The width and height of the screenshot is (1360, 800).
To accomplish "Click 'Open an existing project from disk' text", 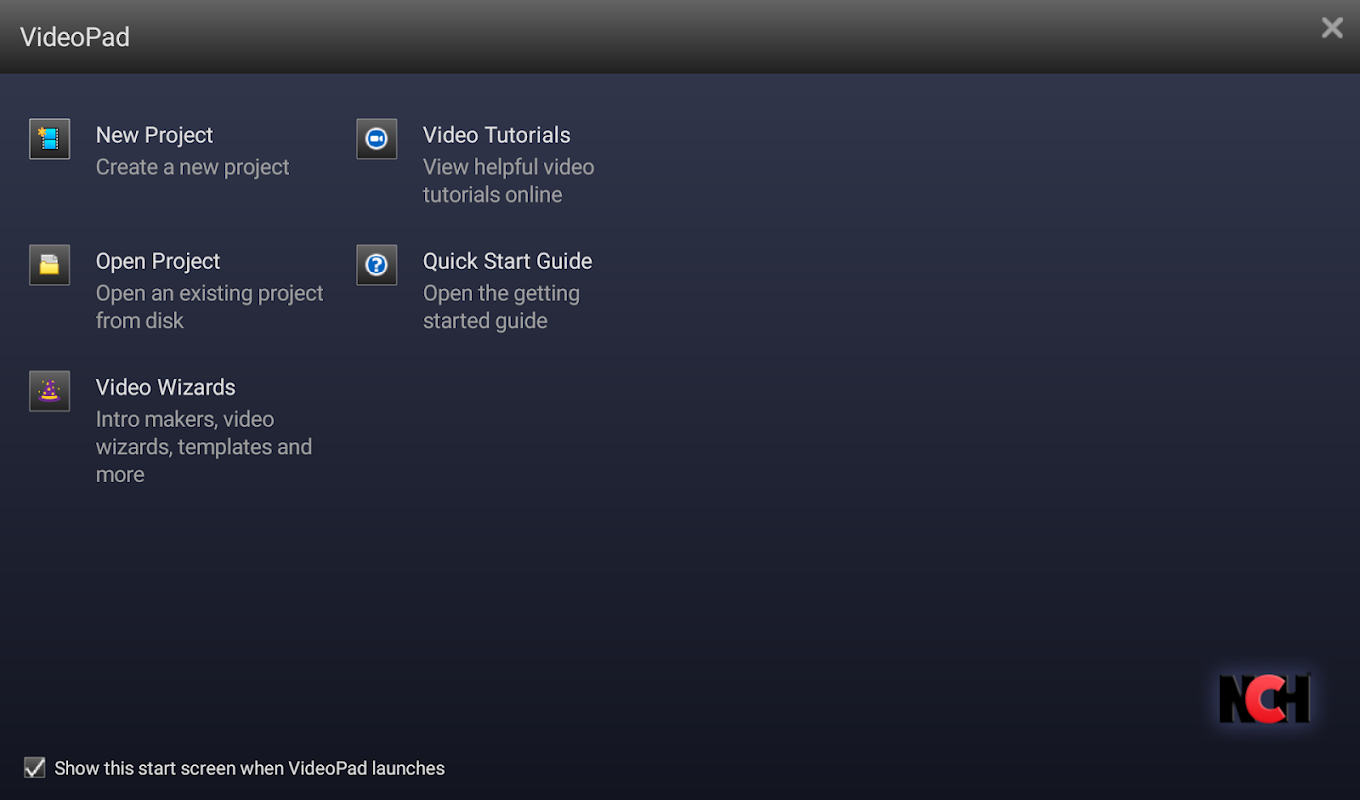I will tap(210, 307).
